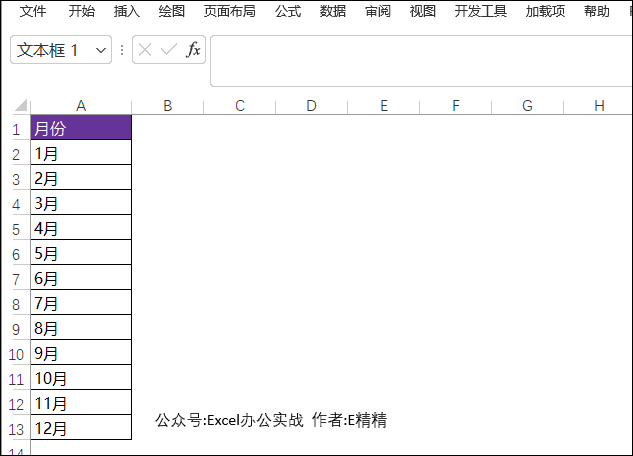Open the 文件 menu tab

33,12
